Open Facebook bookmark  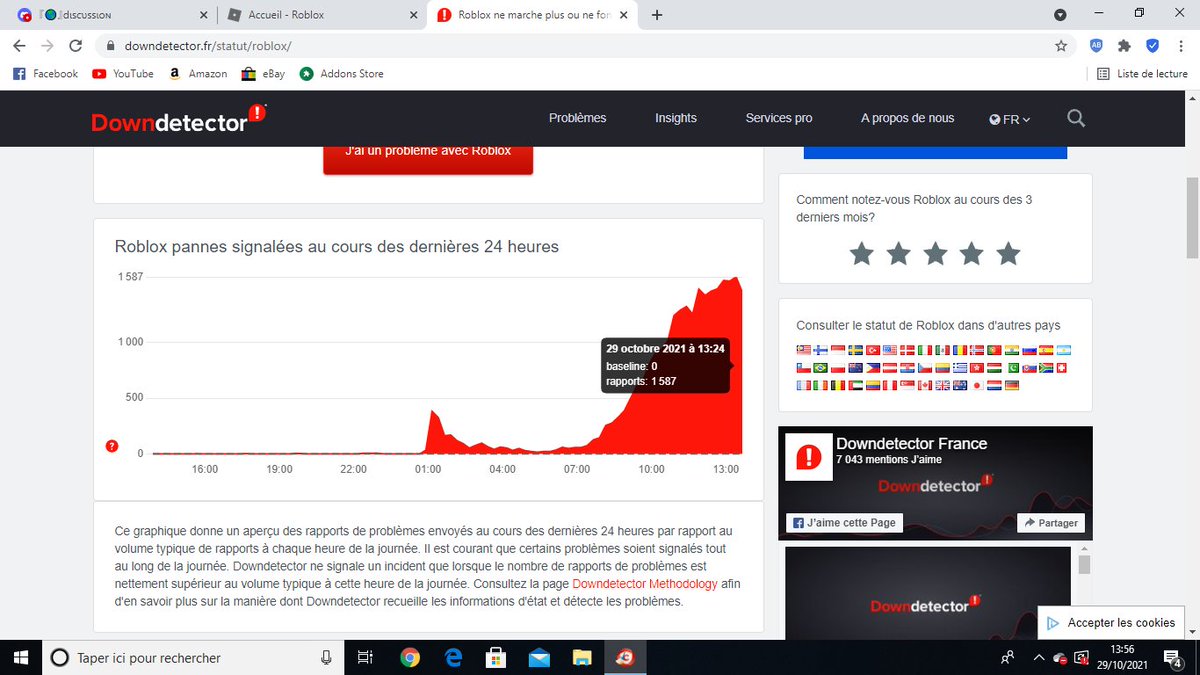(x=45, y=73)
